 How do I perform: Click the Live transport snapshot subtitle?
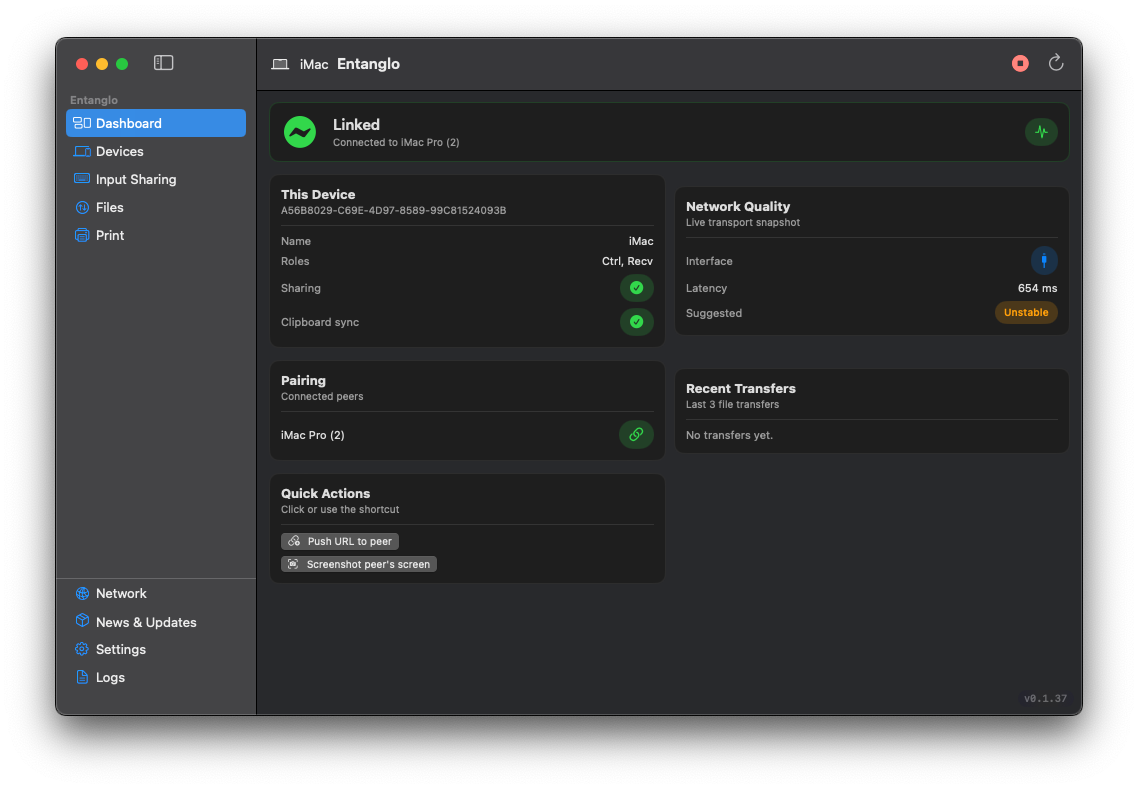coord(742,223)
